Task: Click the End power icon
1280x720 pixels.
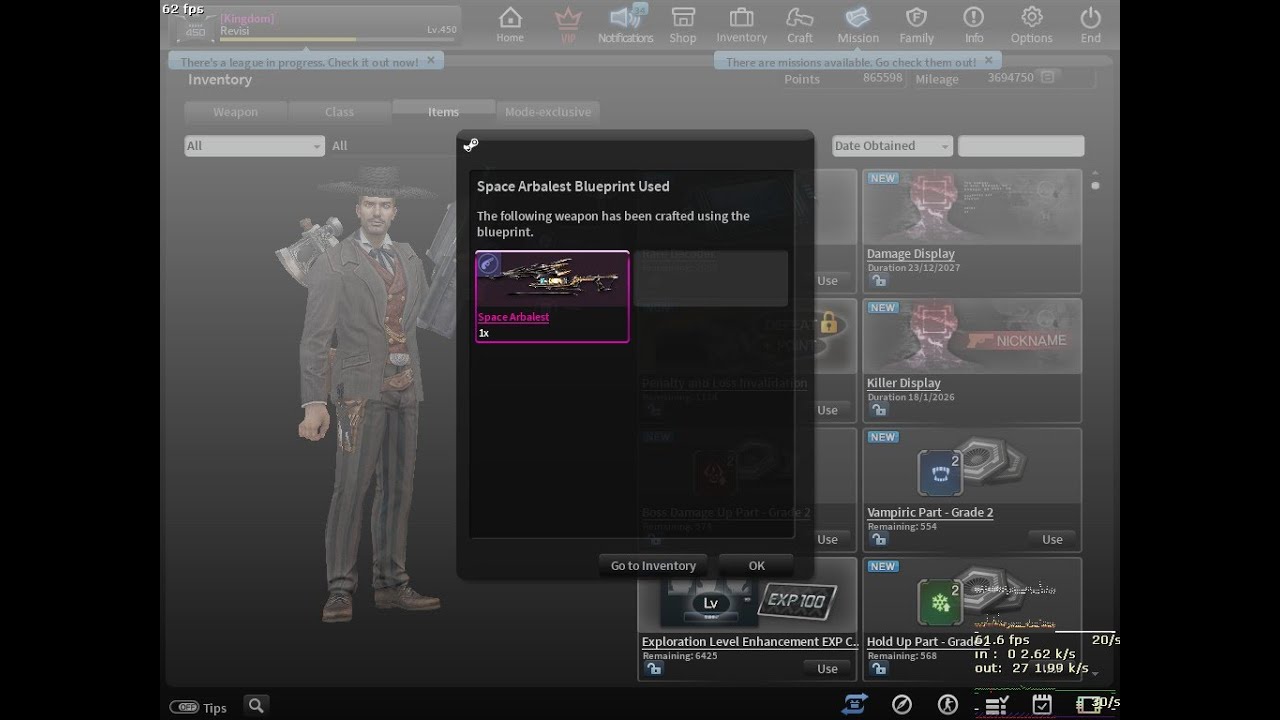Action: click(1091, 18)
